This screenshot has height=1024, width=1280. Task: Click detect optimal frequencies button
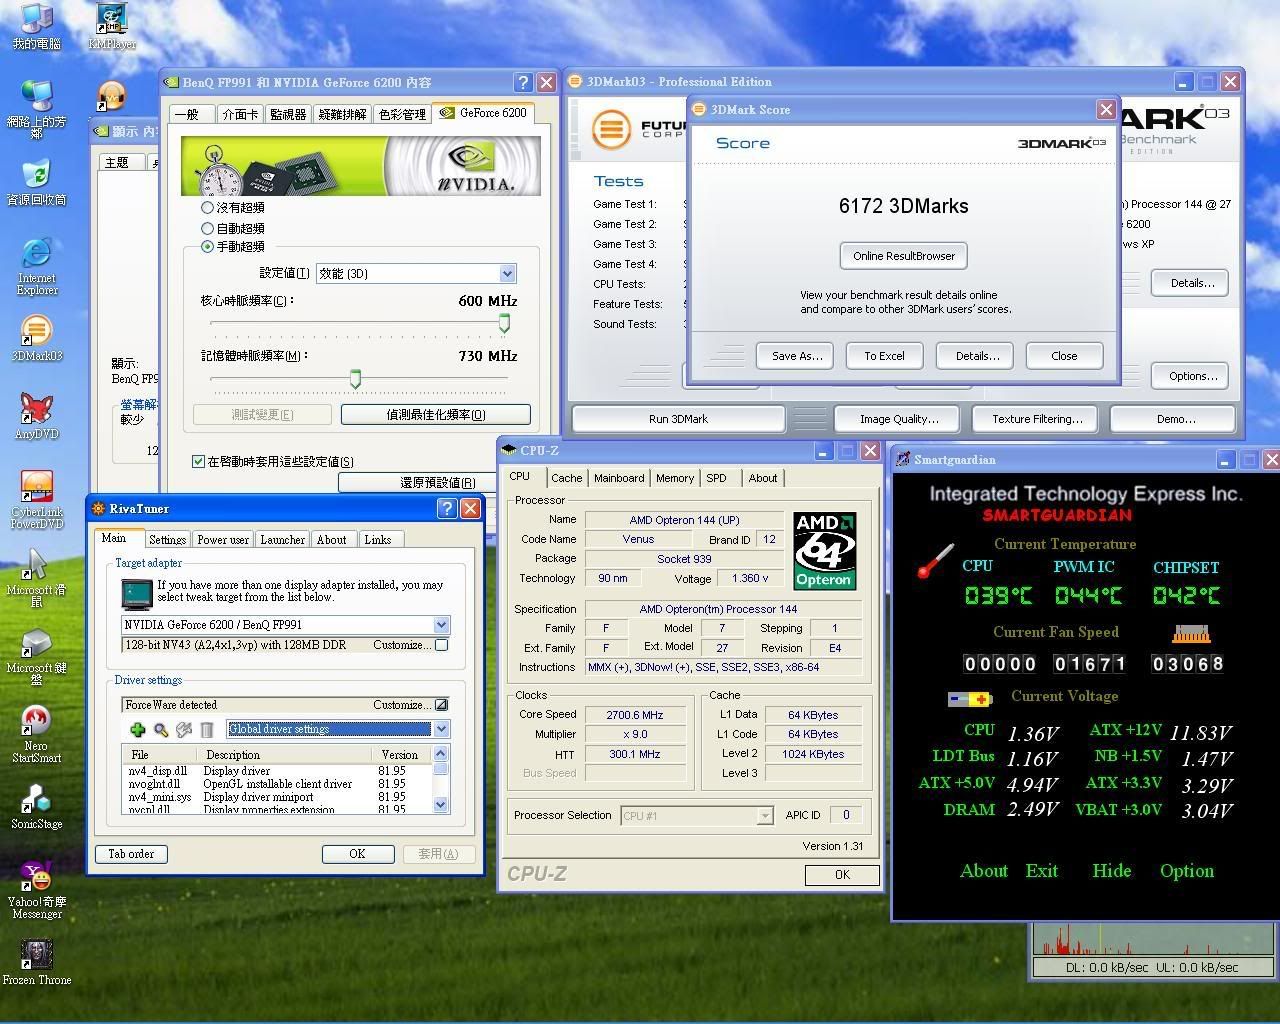(435, 414)
